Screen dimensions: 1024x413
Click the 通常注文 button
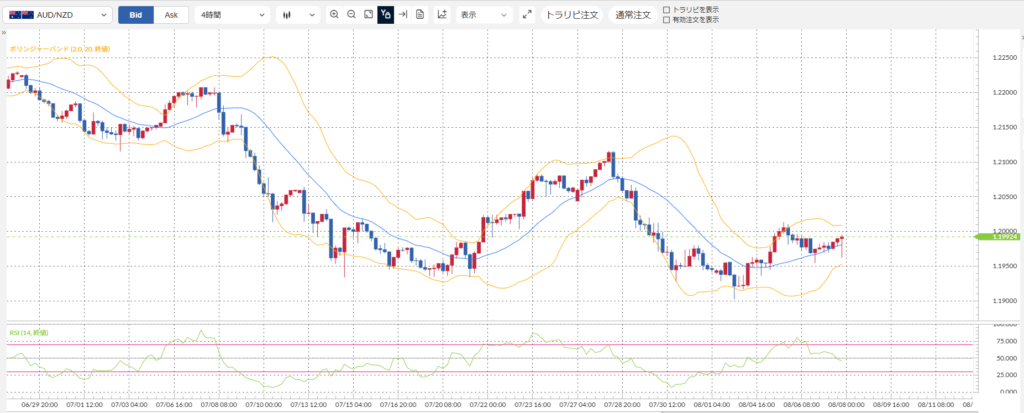coord(633,14)
